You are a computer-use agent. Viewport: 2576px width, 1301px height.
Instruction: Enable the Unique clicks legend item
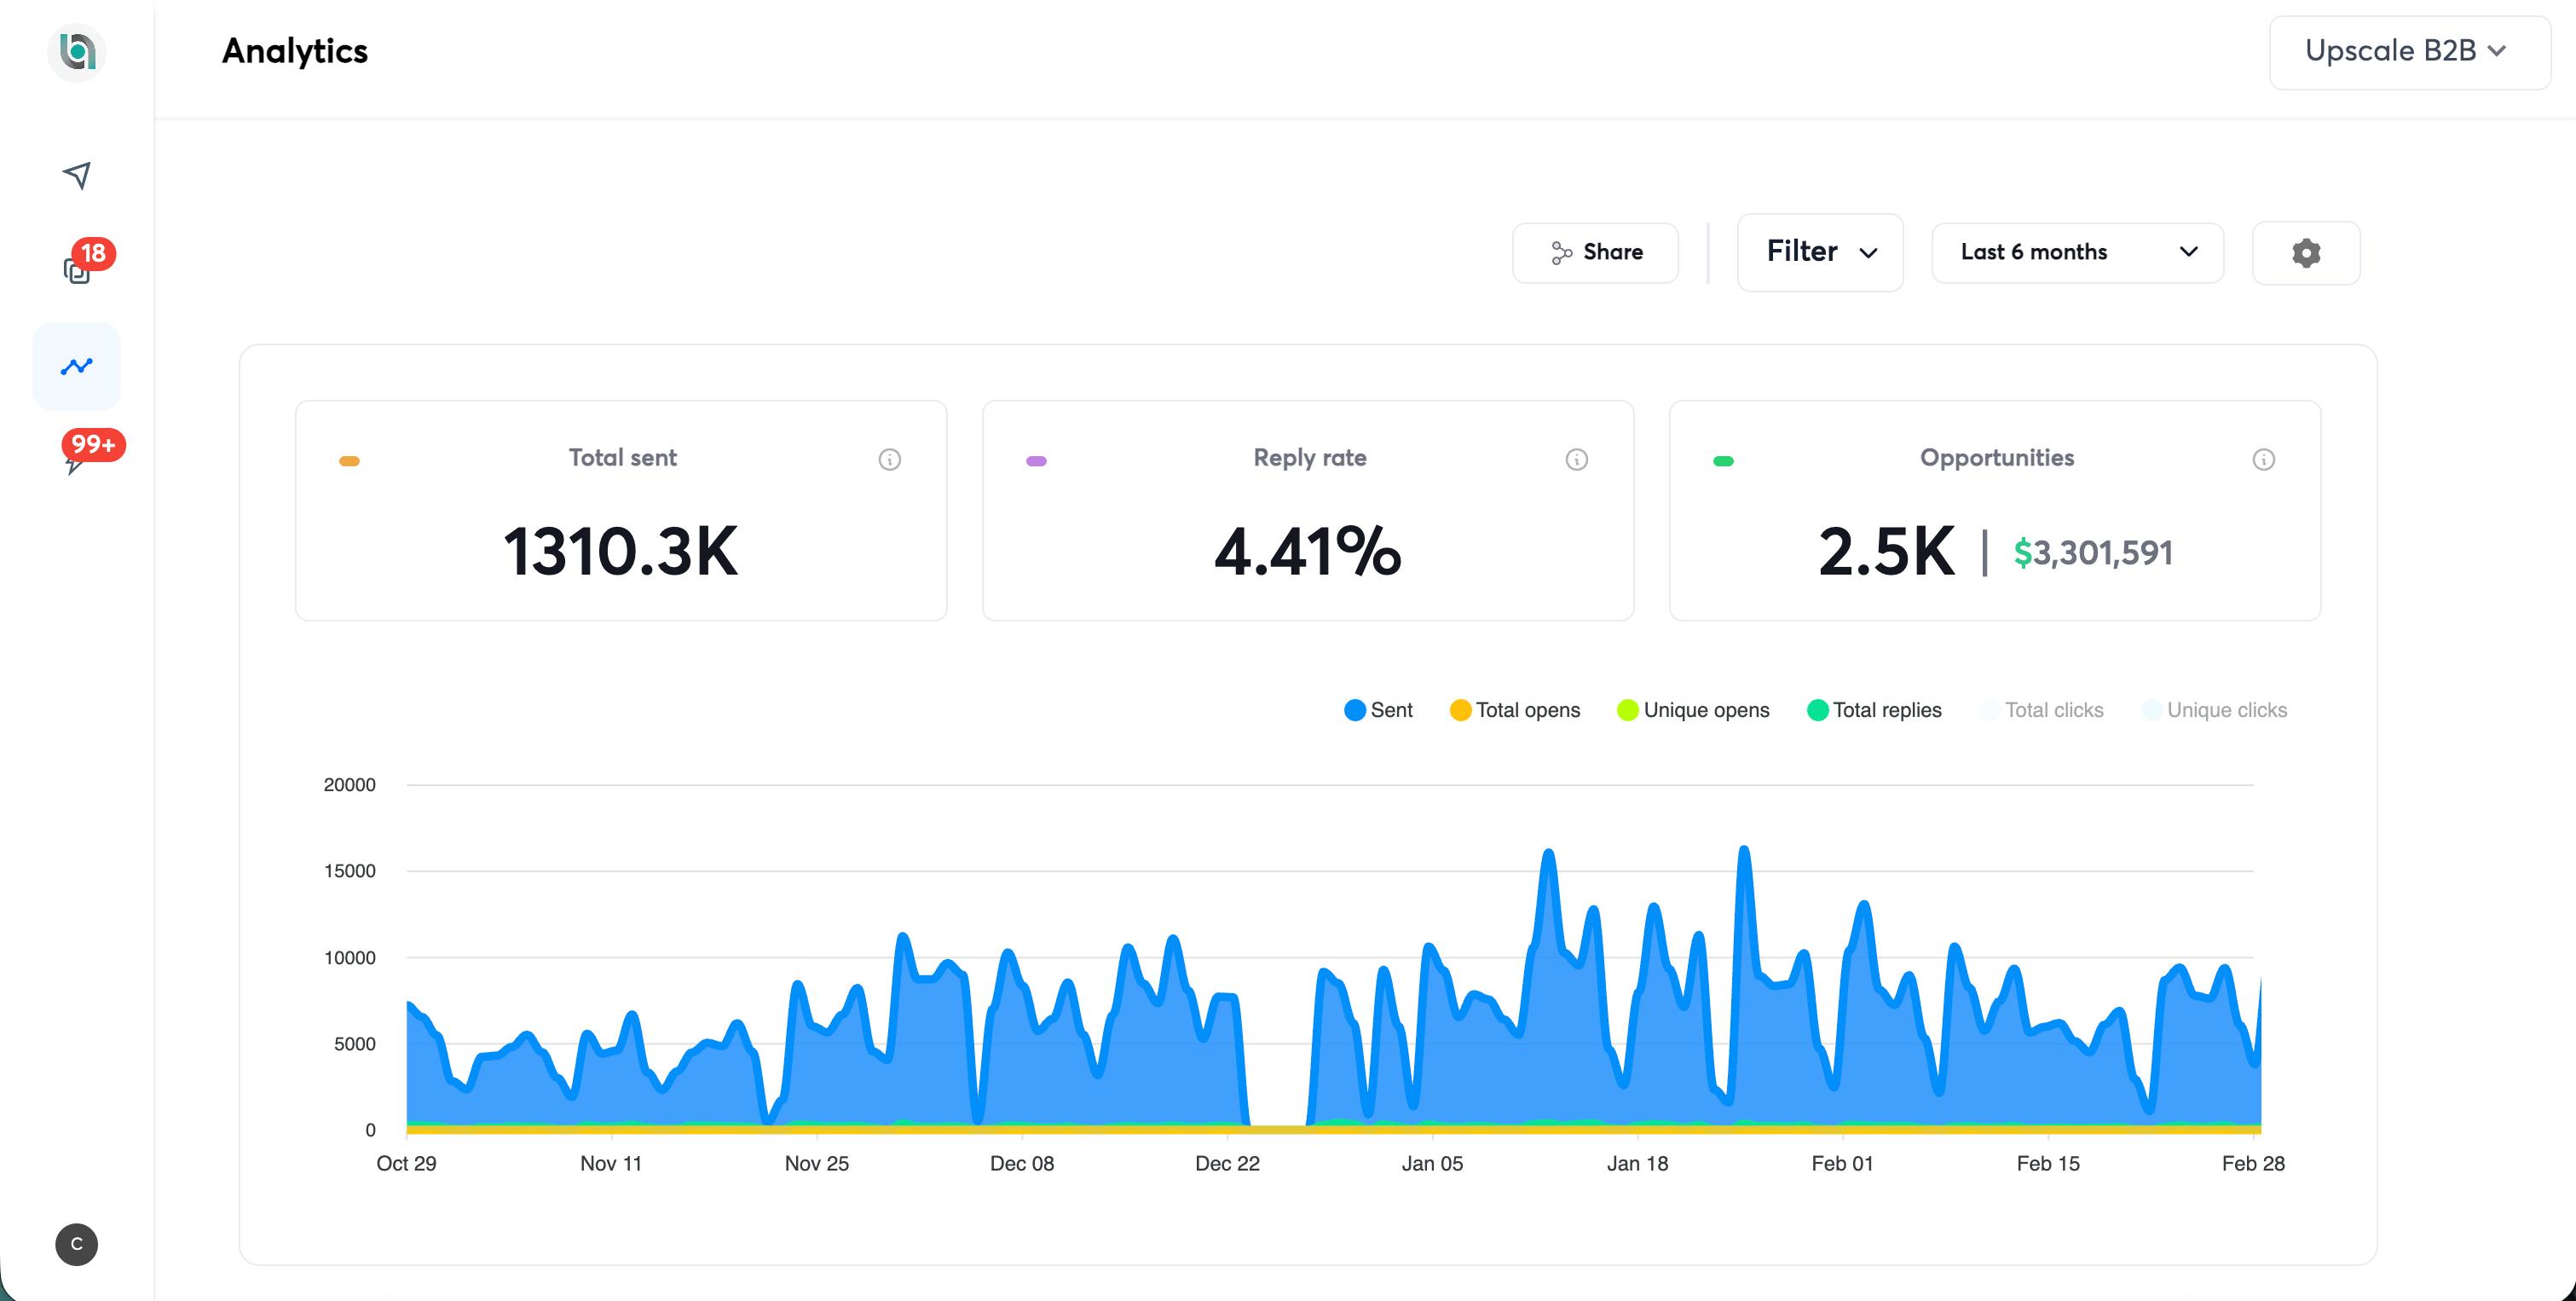(2214, 710)
